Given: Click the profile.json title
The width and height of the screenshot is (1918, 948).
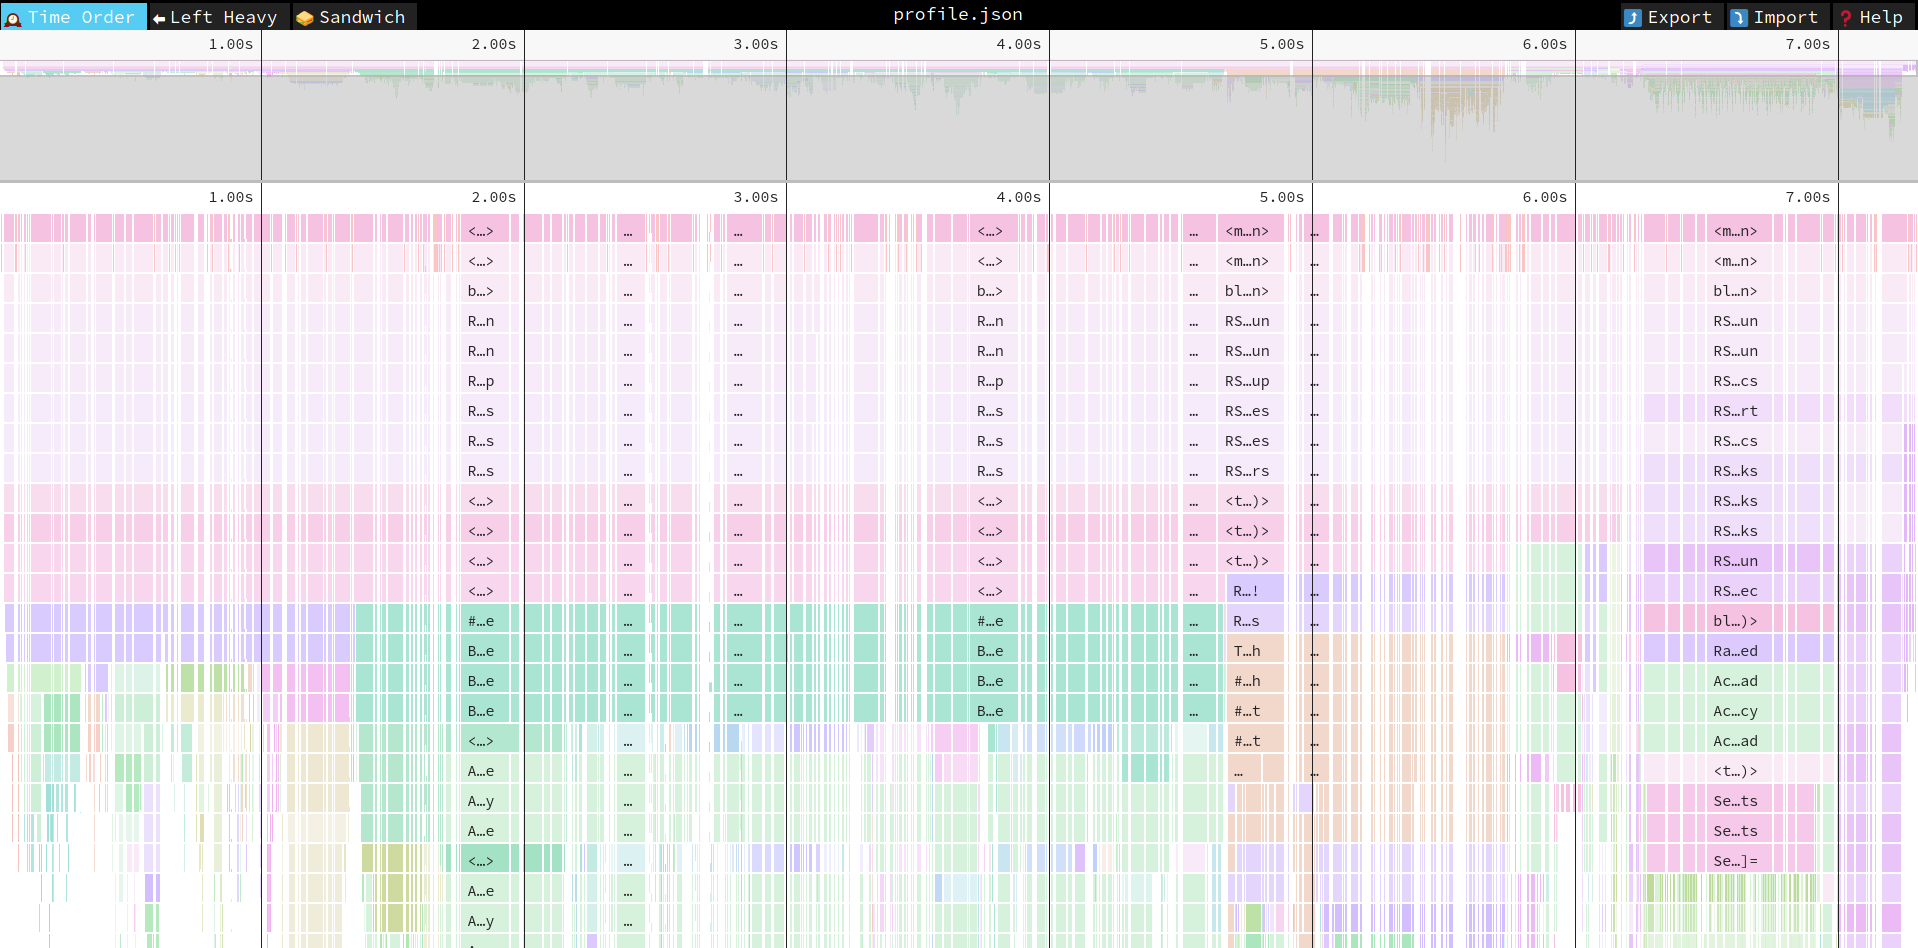Looking at the screenshot, I should [x=957, y=14].
